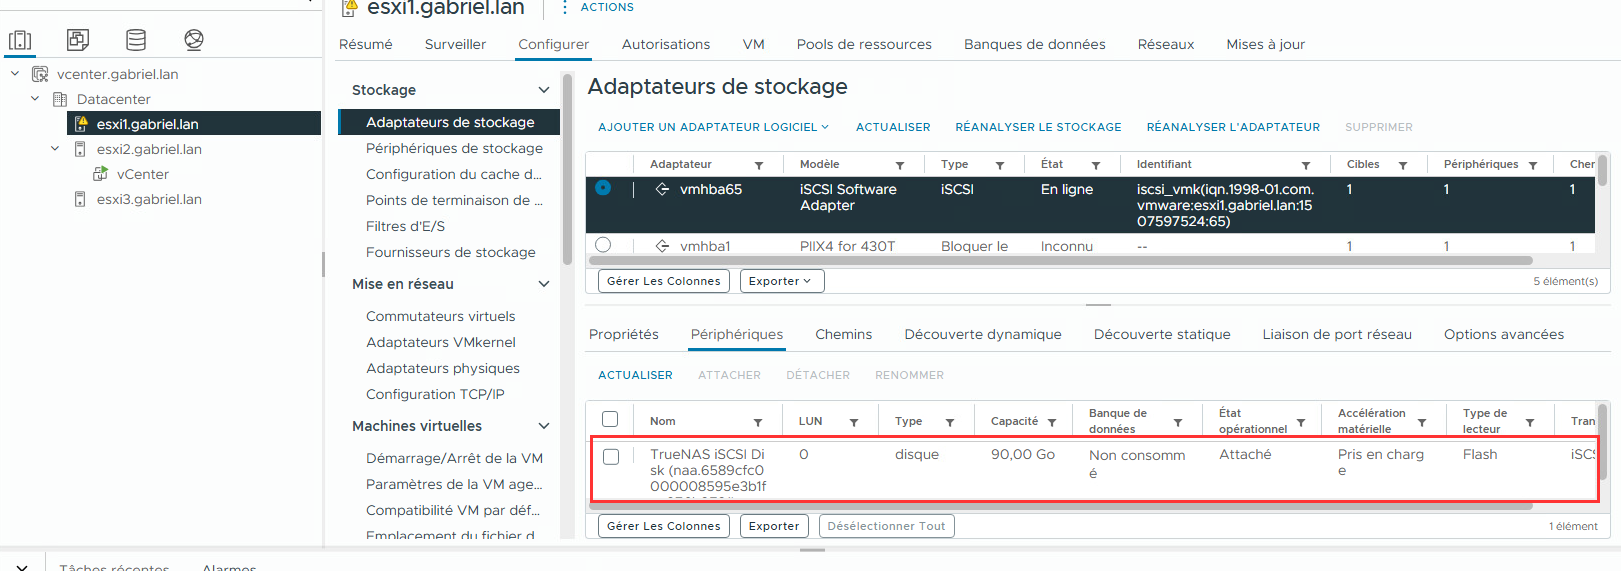The width and height of the screenshot is (1621, 571).
Task: Open the Storage inventory view icon
Action: 136,40
